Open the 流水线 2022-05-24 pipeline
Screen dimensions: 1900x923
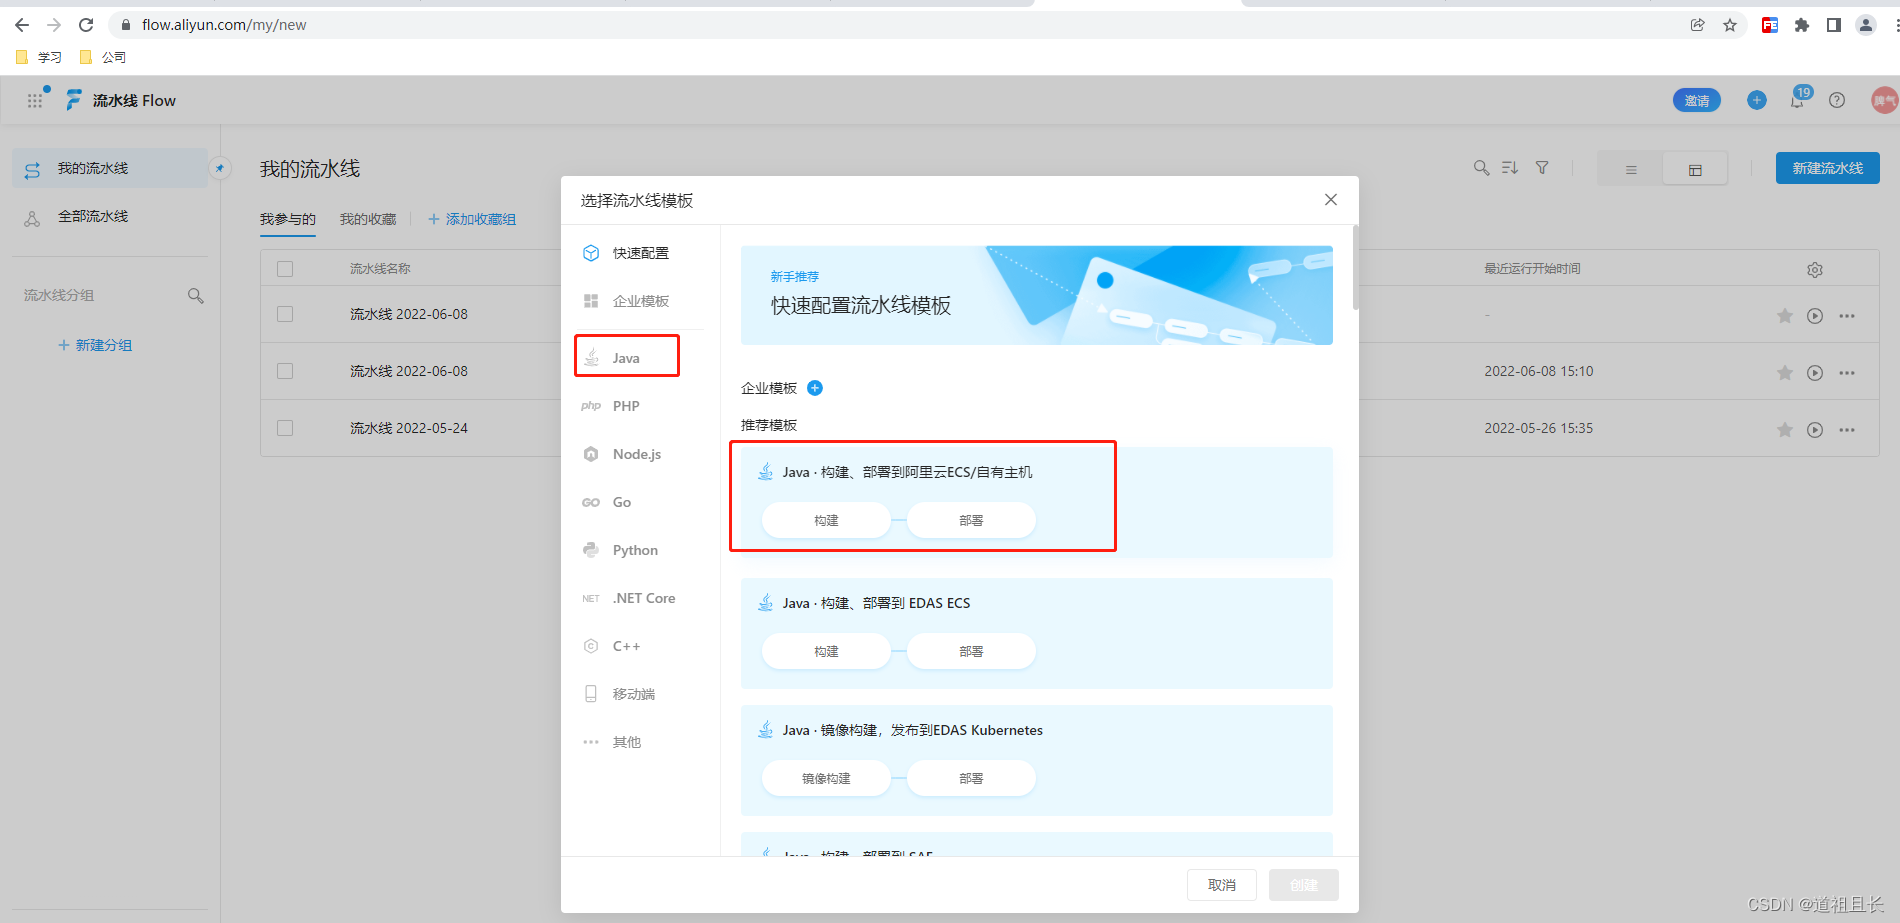[409, 428]
